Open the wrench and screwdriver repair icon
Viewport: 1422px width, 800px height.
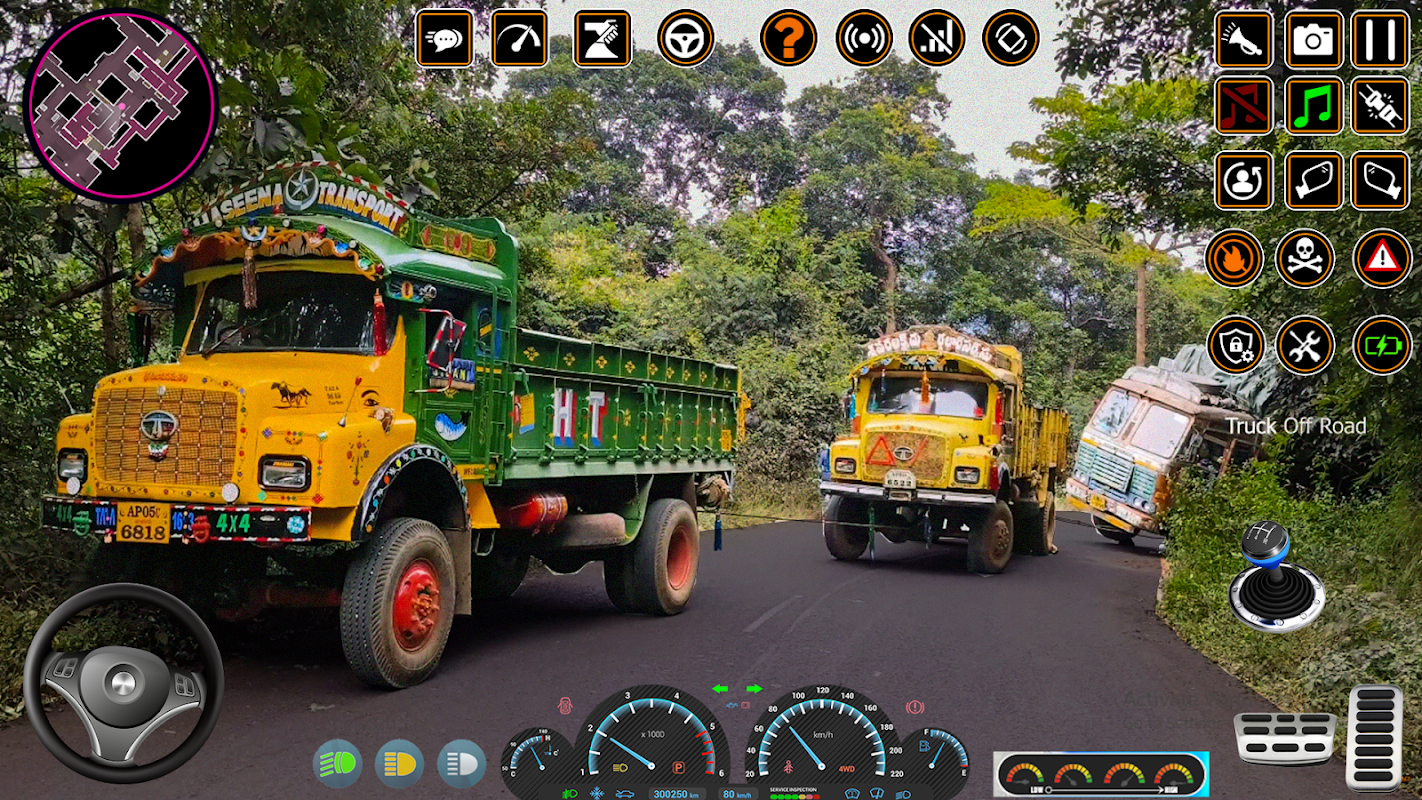[x=1304, y=346]
